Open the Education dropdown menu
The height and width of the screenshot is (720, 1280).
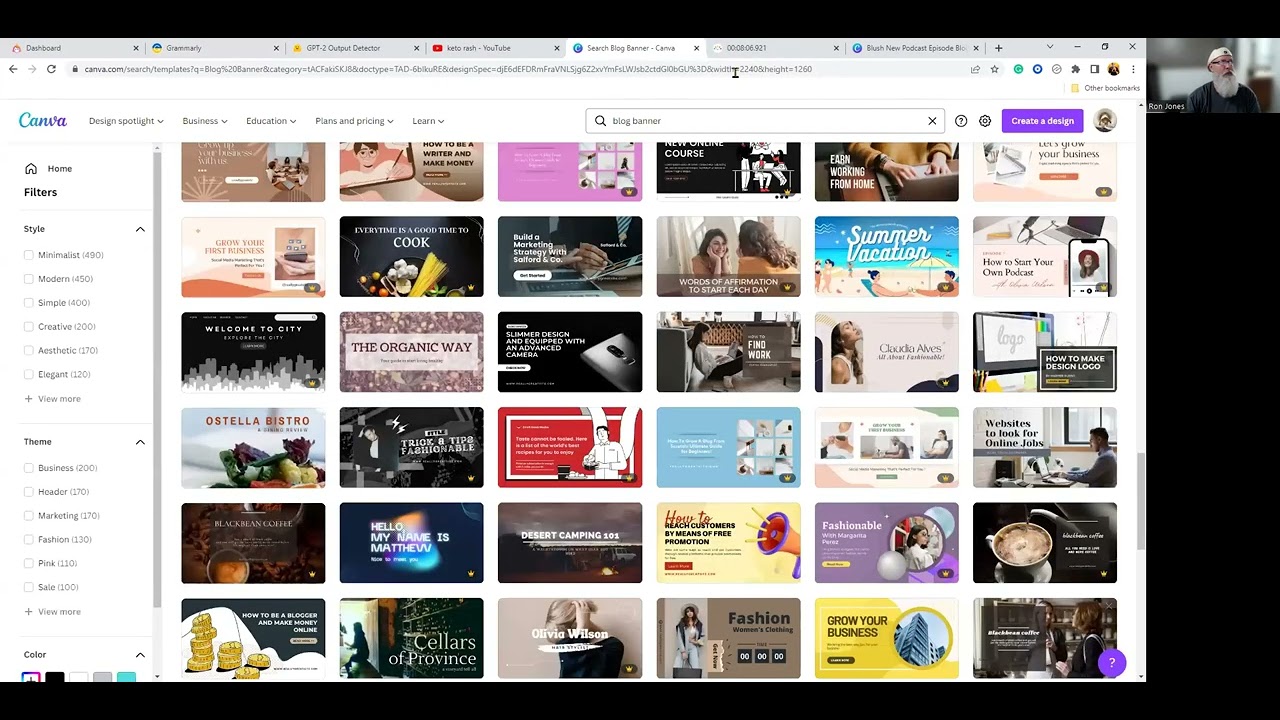[x=271, y=121]
